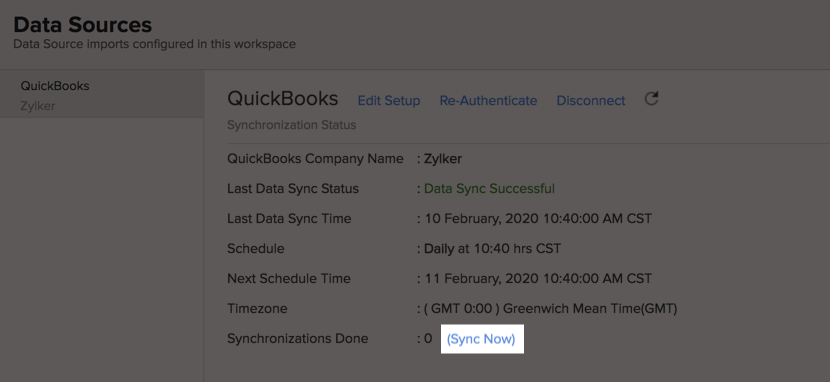Open the Edit Setup link
The width and height of the screenshot is (830, 382).
[389, 101]
